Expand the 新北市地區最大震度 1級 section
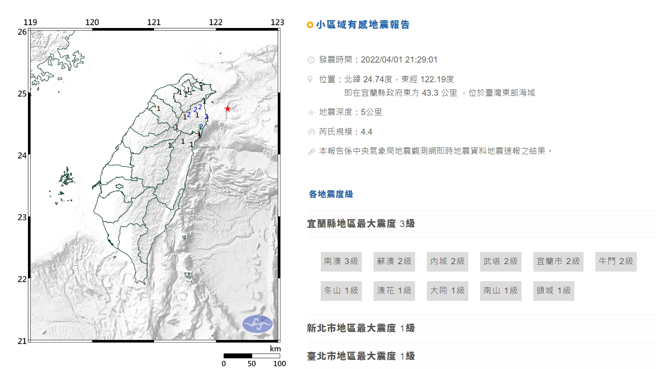This screenshot has height=369, width=656. click(x=481, y=328)
